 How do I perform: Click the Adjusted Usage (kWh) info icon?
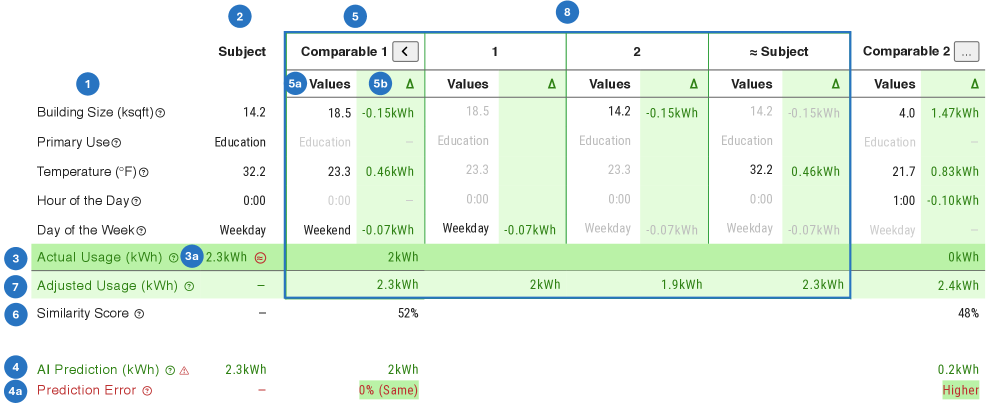(189, 286)
